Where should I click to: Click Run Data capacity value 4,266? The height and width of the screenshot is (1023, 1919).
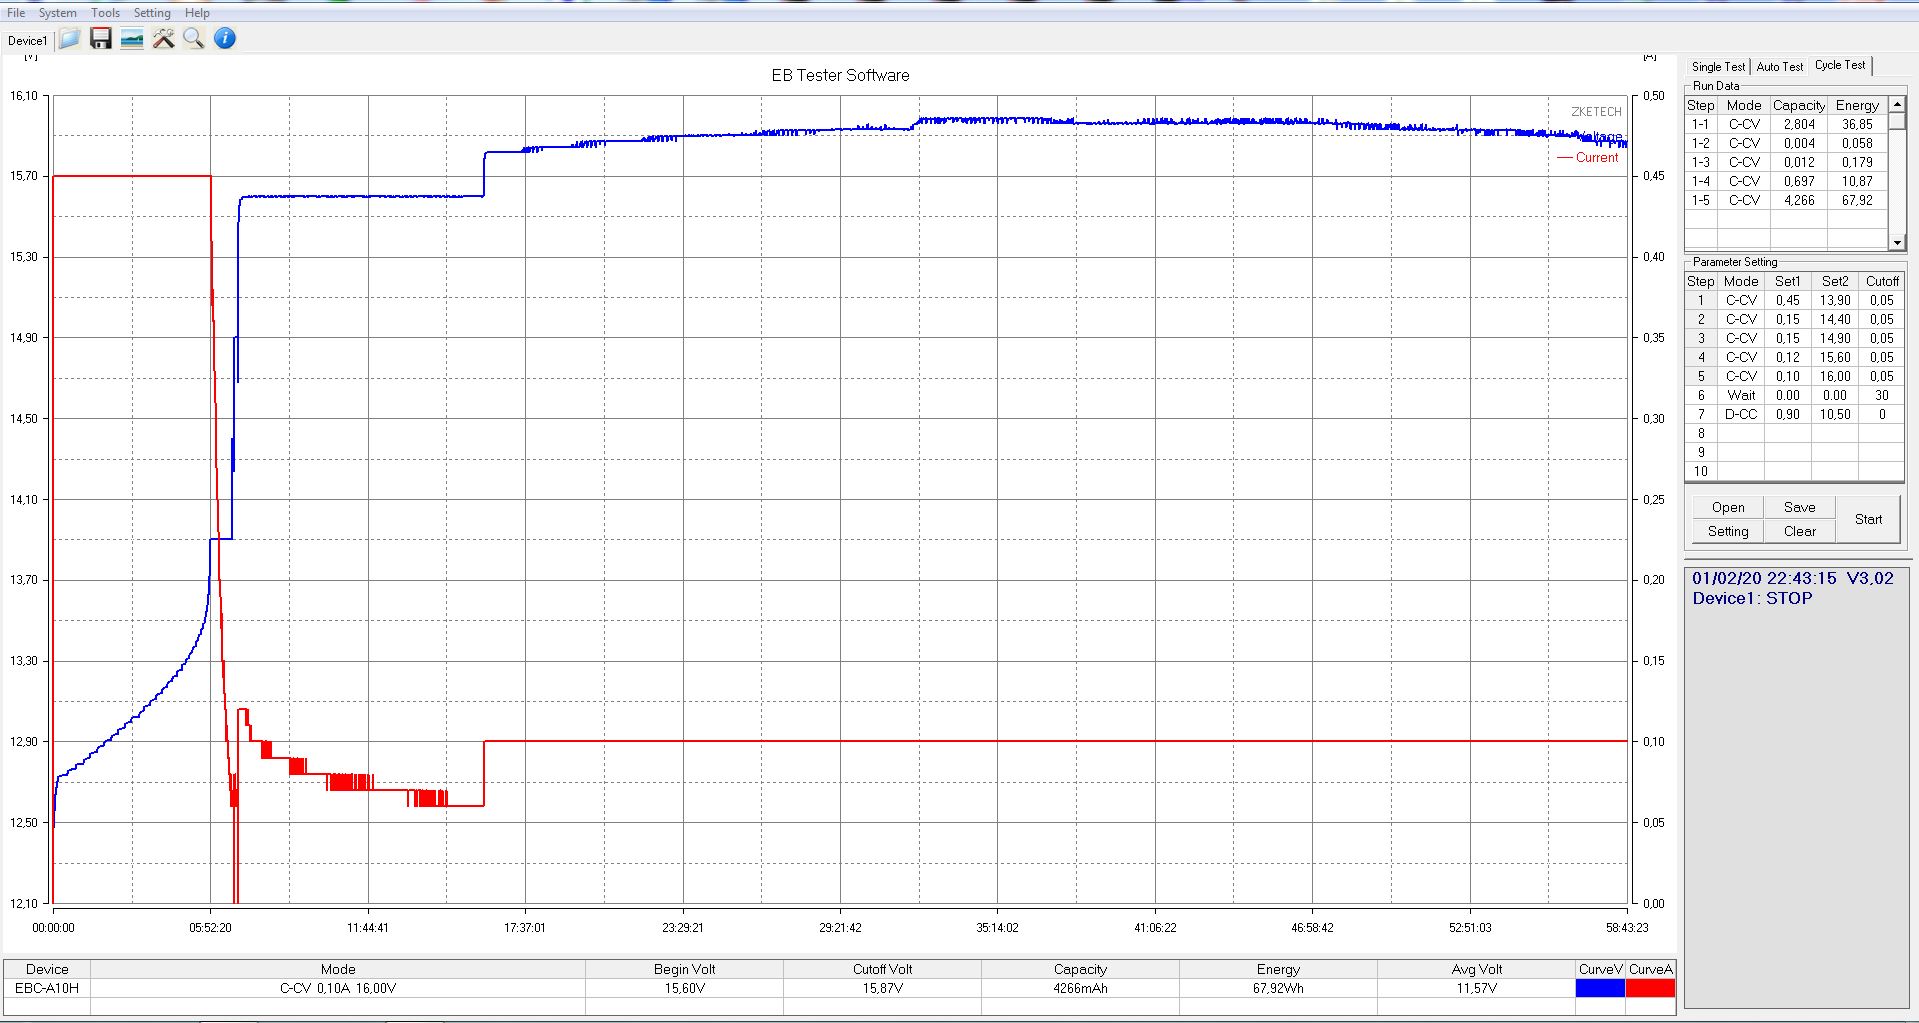pyautogui.click(x=1798, y=200)
